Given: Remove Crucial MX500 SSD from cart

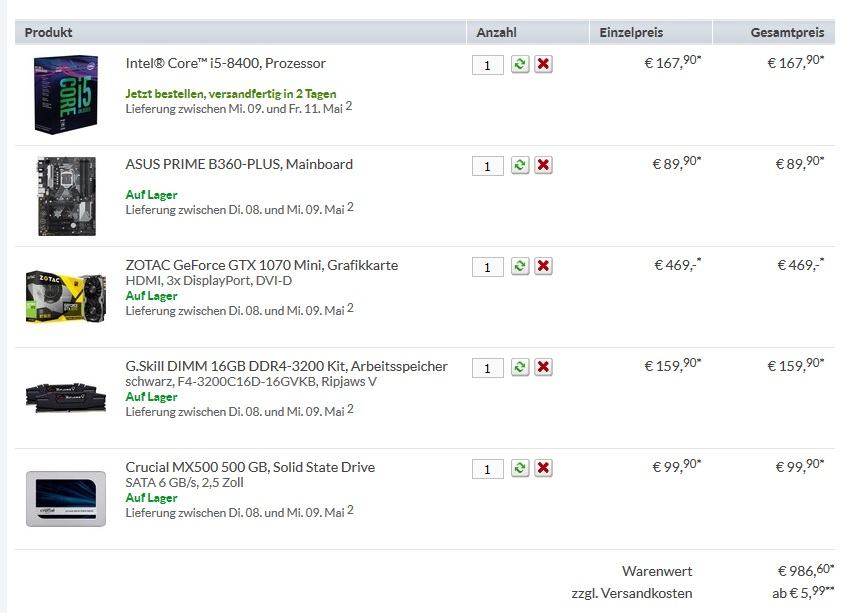Looking at the screenshot, I should pyautogui.click(x=543, y=468).
